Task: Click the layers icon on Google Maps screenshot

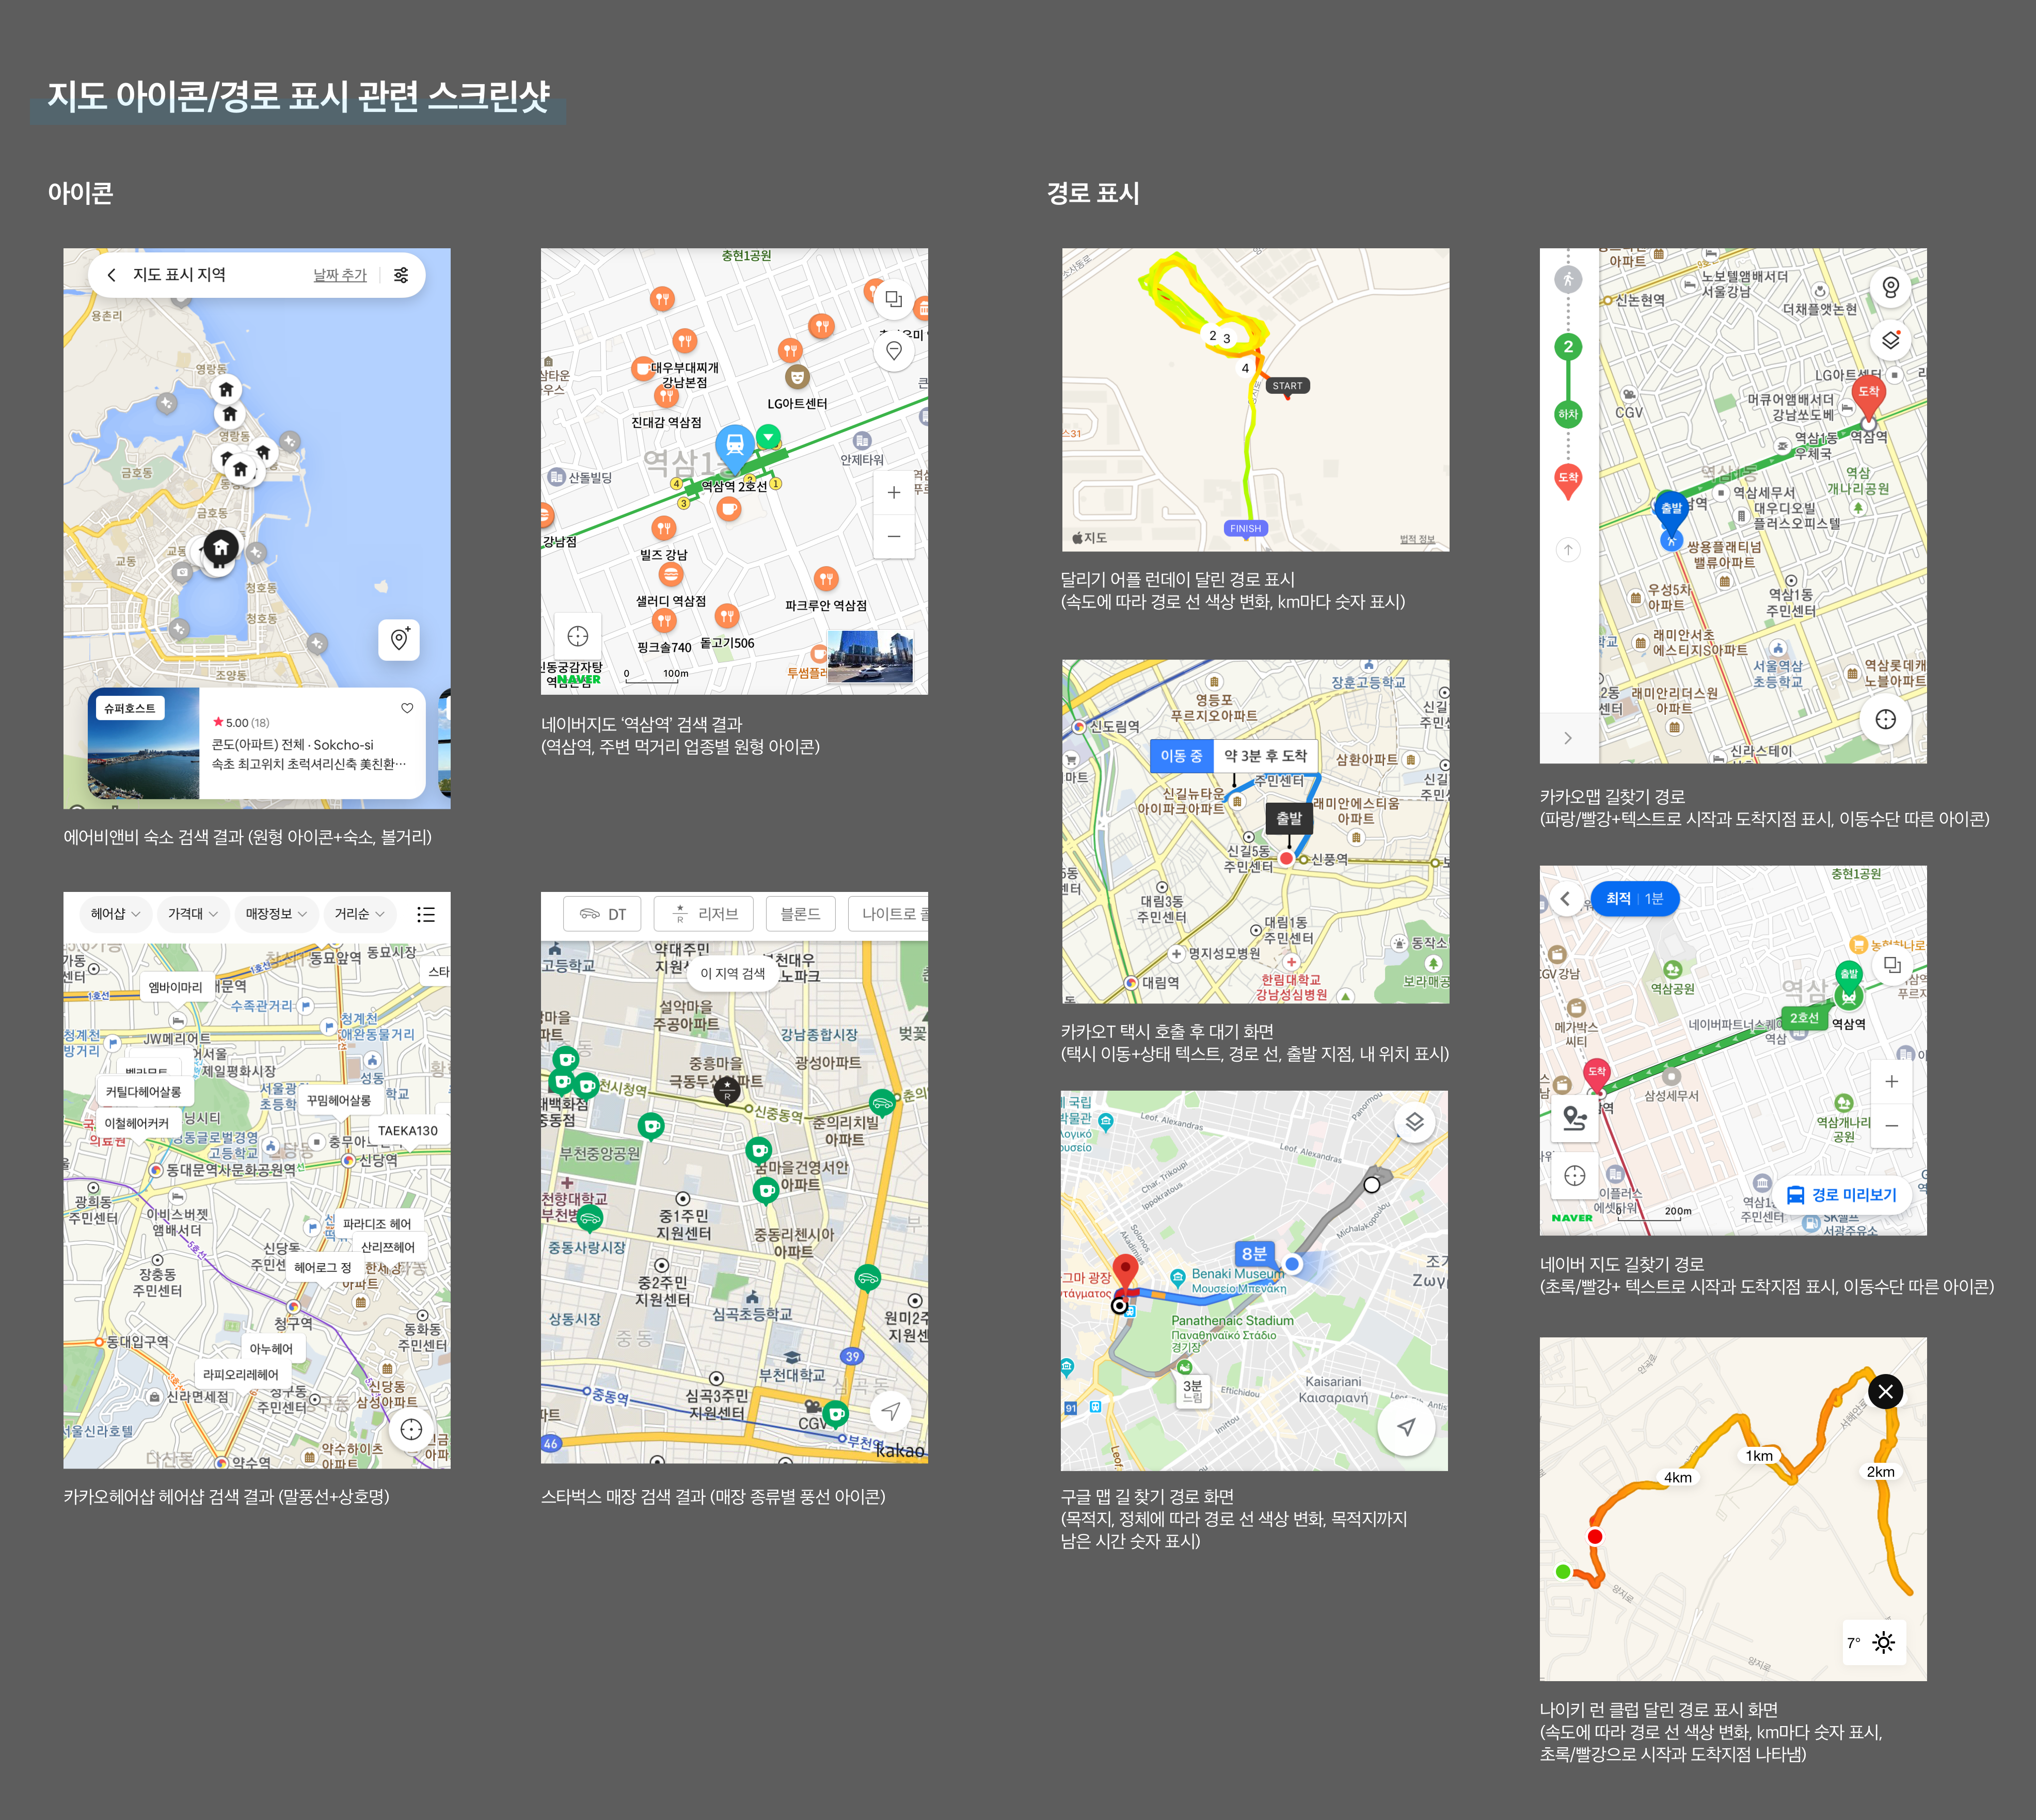Action: click(1414, 1122)
